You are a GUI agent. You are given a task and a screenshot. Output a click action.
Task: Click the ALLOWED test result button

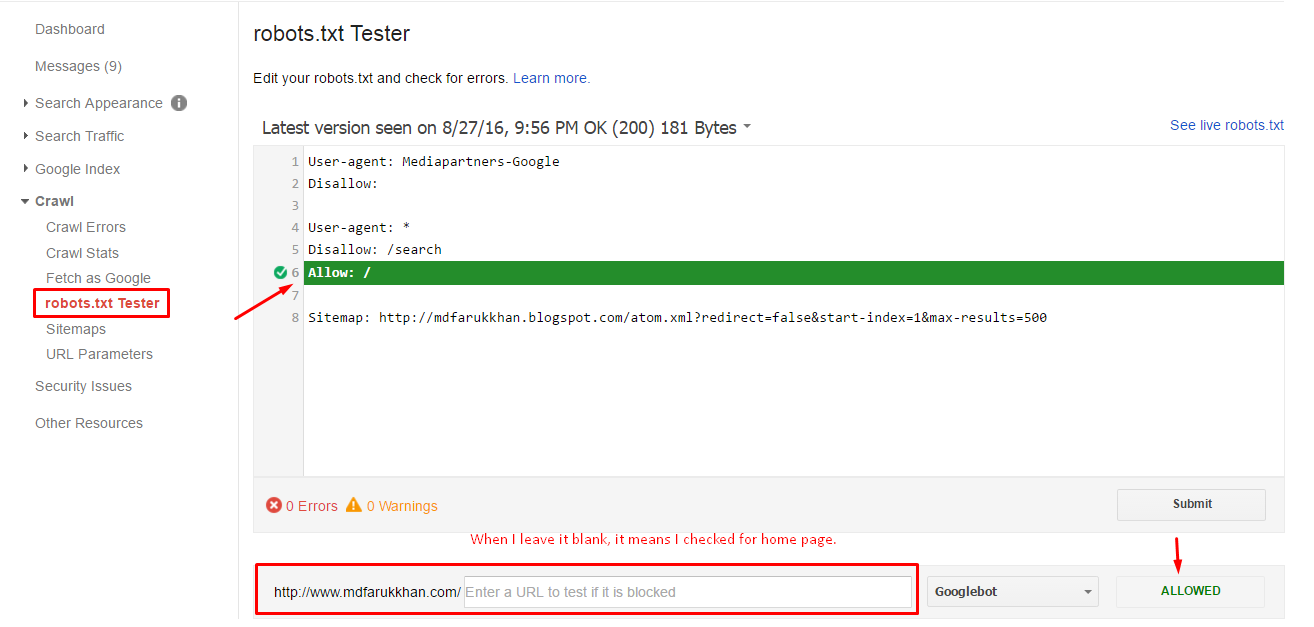point(1190,591)
